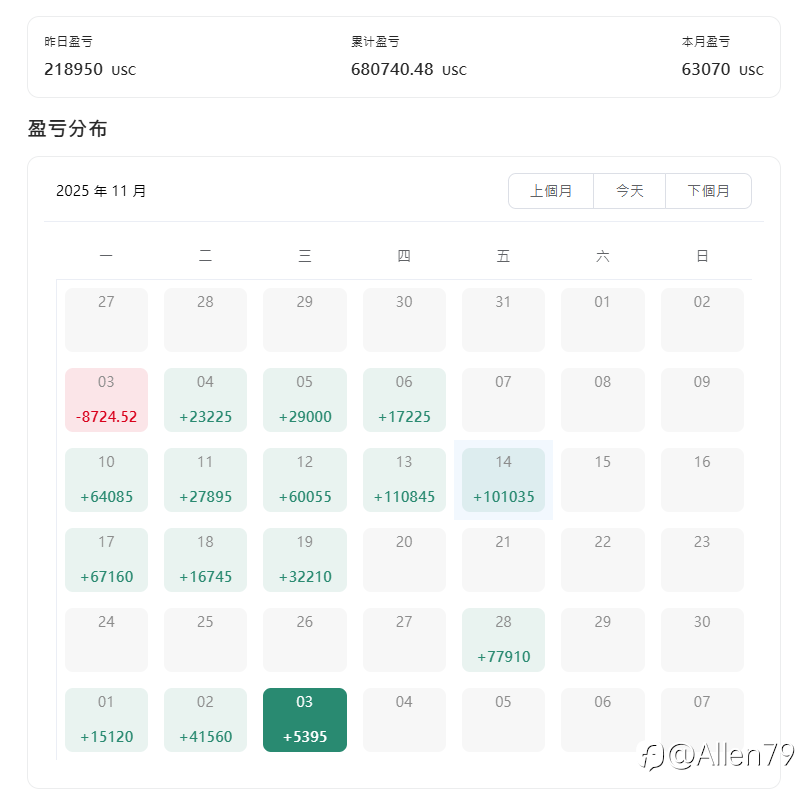Open day 10 showing +64085
803x801 pixels.
click(106, 480)
